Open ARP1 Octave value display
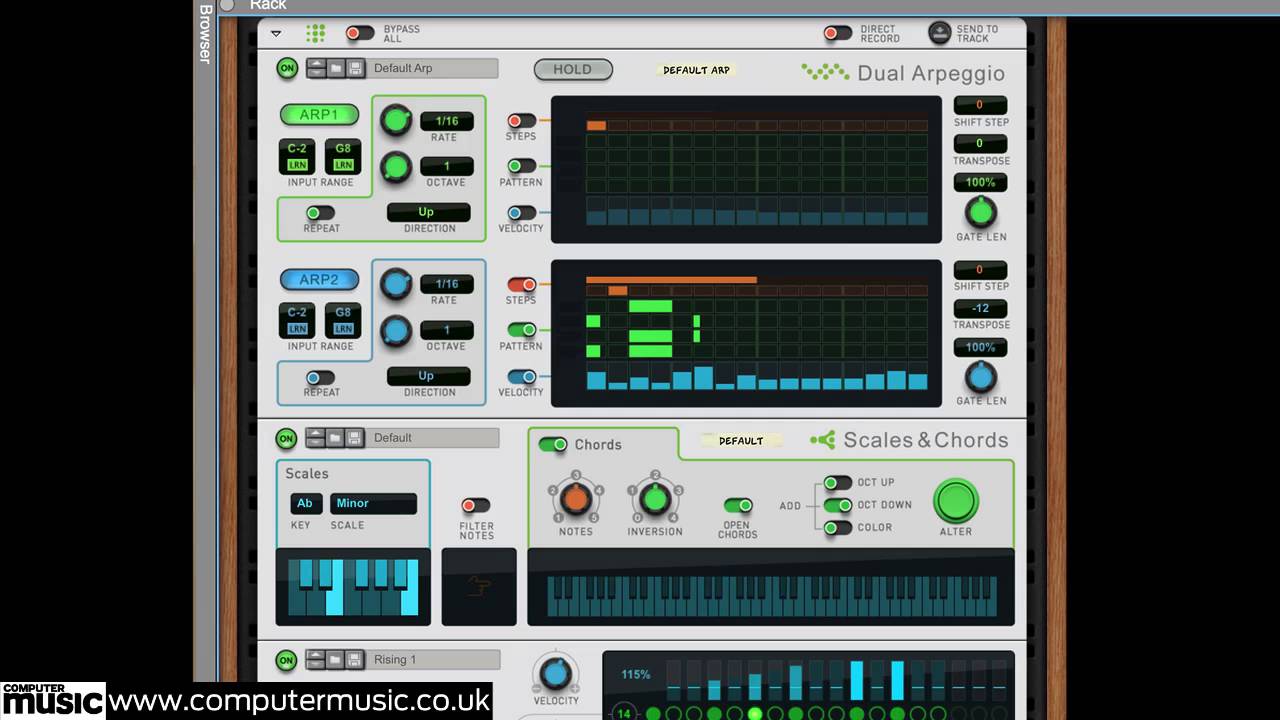1280x720 pixels. 446,166
